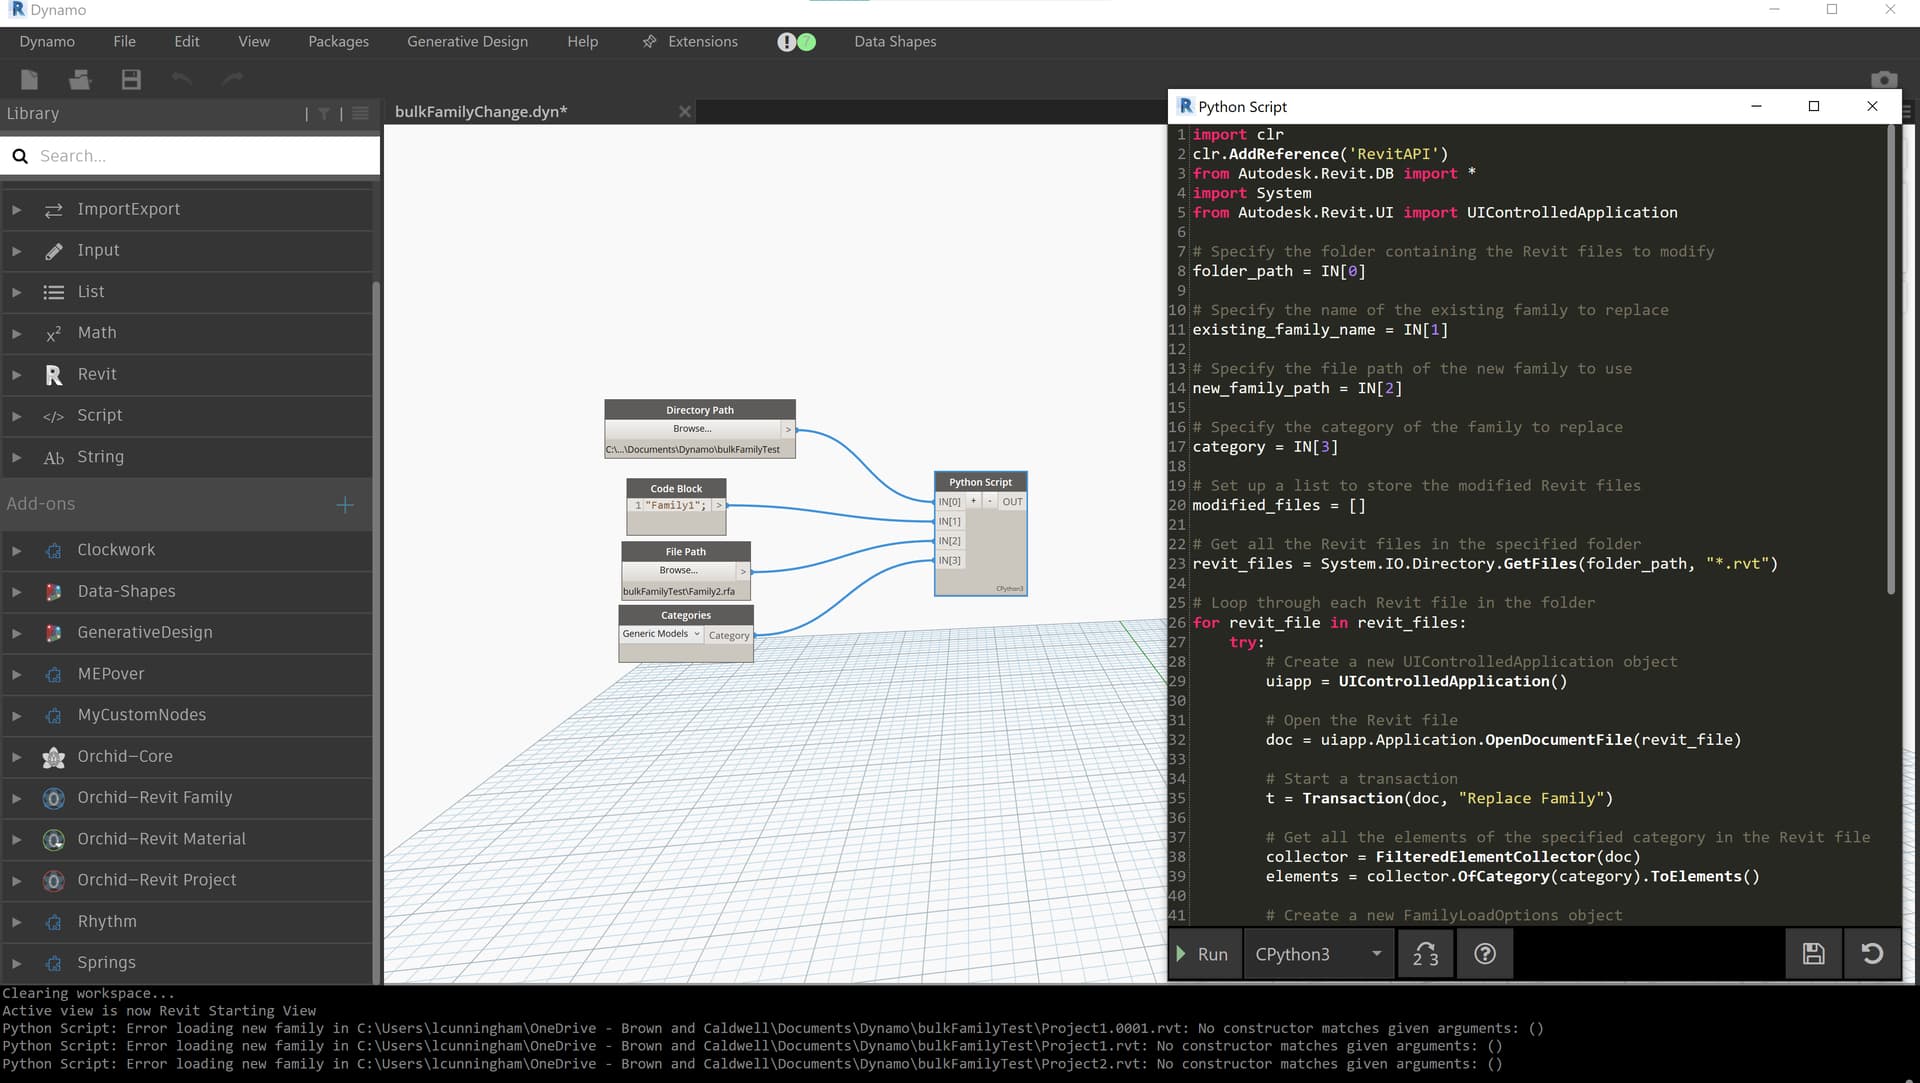Revert Python script changes icon

tap(1872, 954)
